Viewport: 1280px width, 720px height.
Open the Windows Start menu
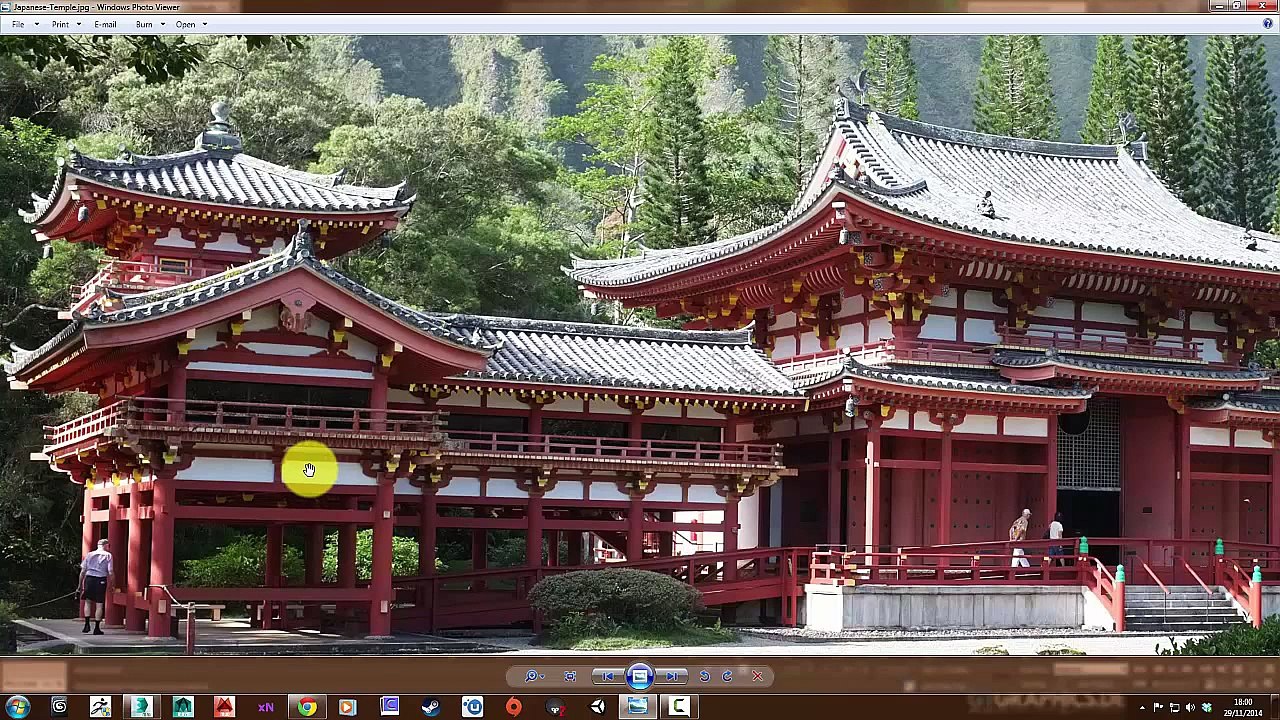[x=17, y=708]
